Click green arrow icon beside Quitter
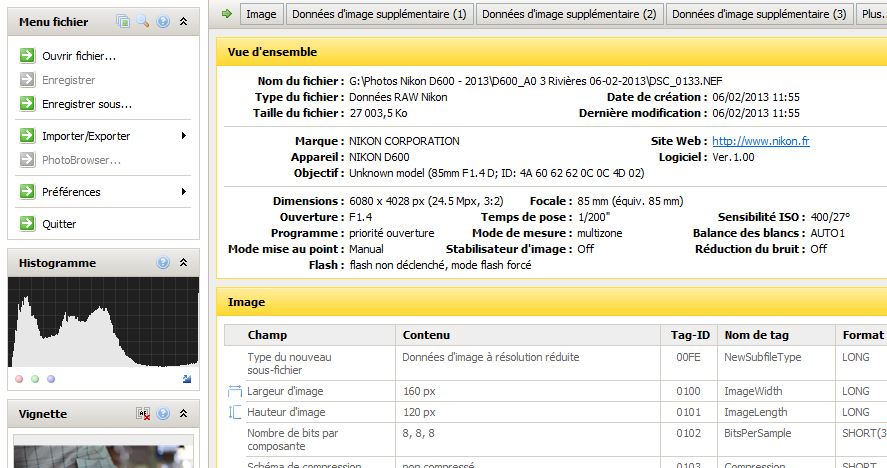The width and height of the screenshot is (887, 468). tap(27, 224)
